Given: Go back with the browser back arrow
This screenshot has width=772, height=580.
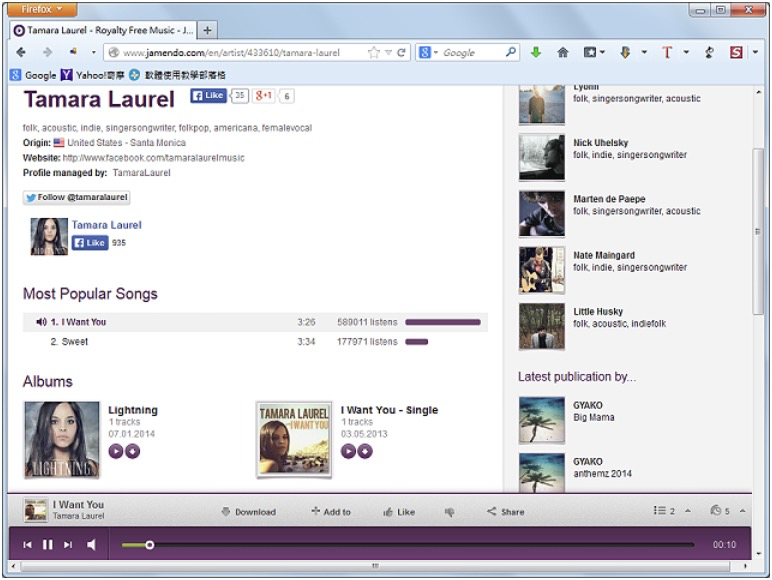Looking at the screenshot, I should tap(21, 52).
